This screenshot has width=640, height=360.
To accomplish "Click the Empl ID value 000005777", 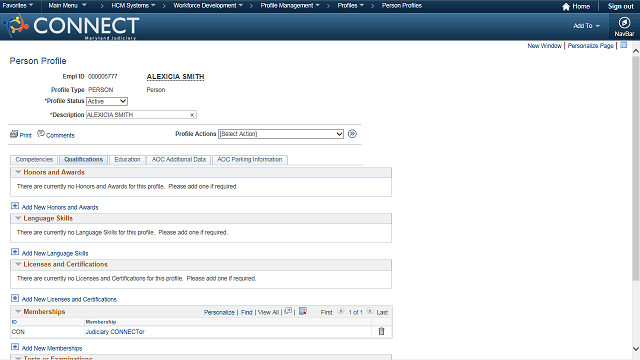I will pyautogui.click(x=103, y=77).
